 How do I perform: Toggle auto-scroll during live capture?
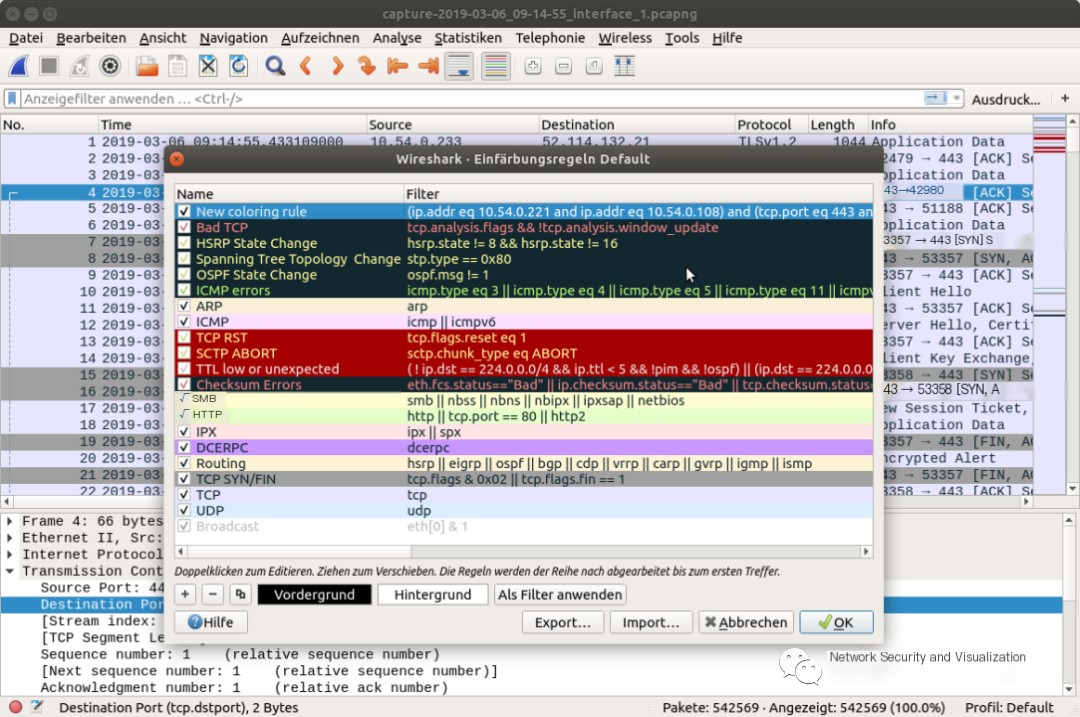point(459,66)
